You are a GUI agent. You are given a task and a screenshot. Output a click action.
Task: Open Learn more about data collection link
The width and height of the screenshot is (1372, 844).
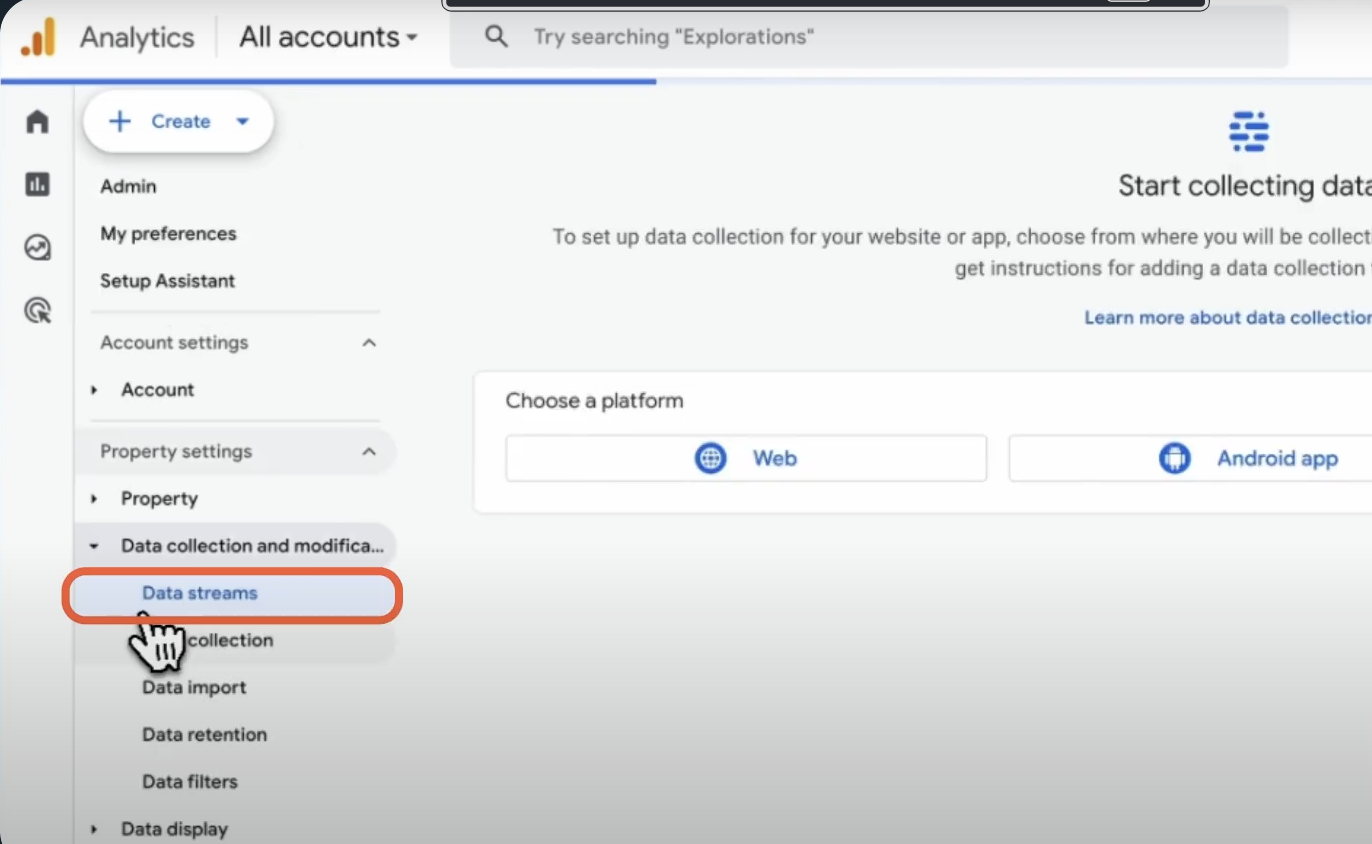click(1228, 317)
